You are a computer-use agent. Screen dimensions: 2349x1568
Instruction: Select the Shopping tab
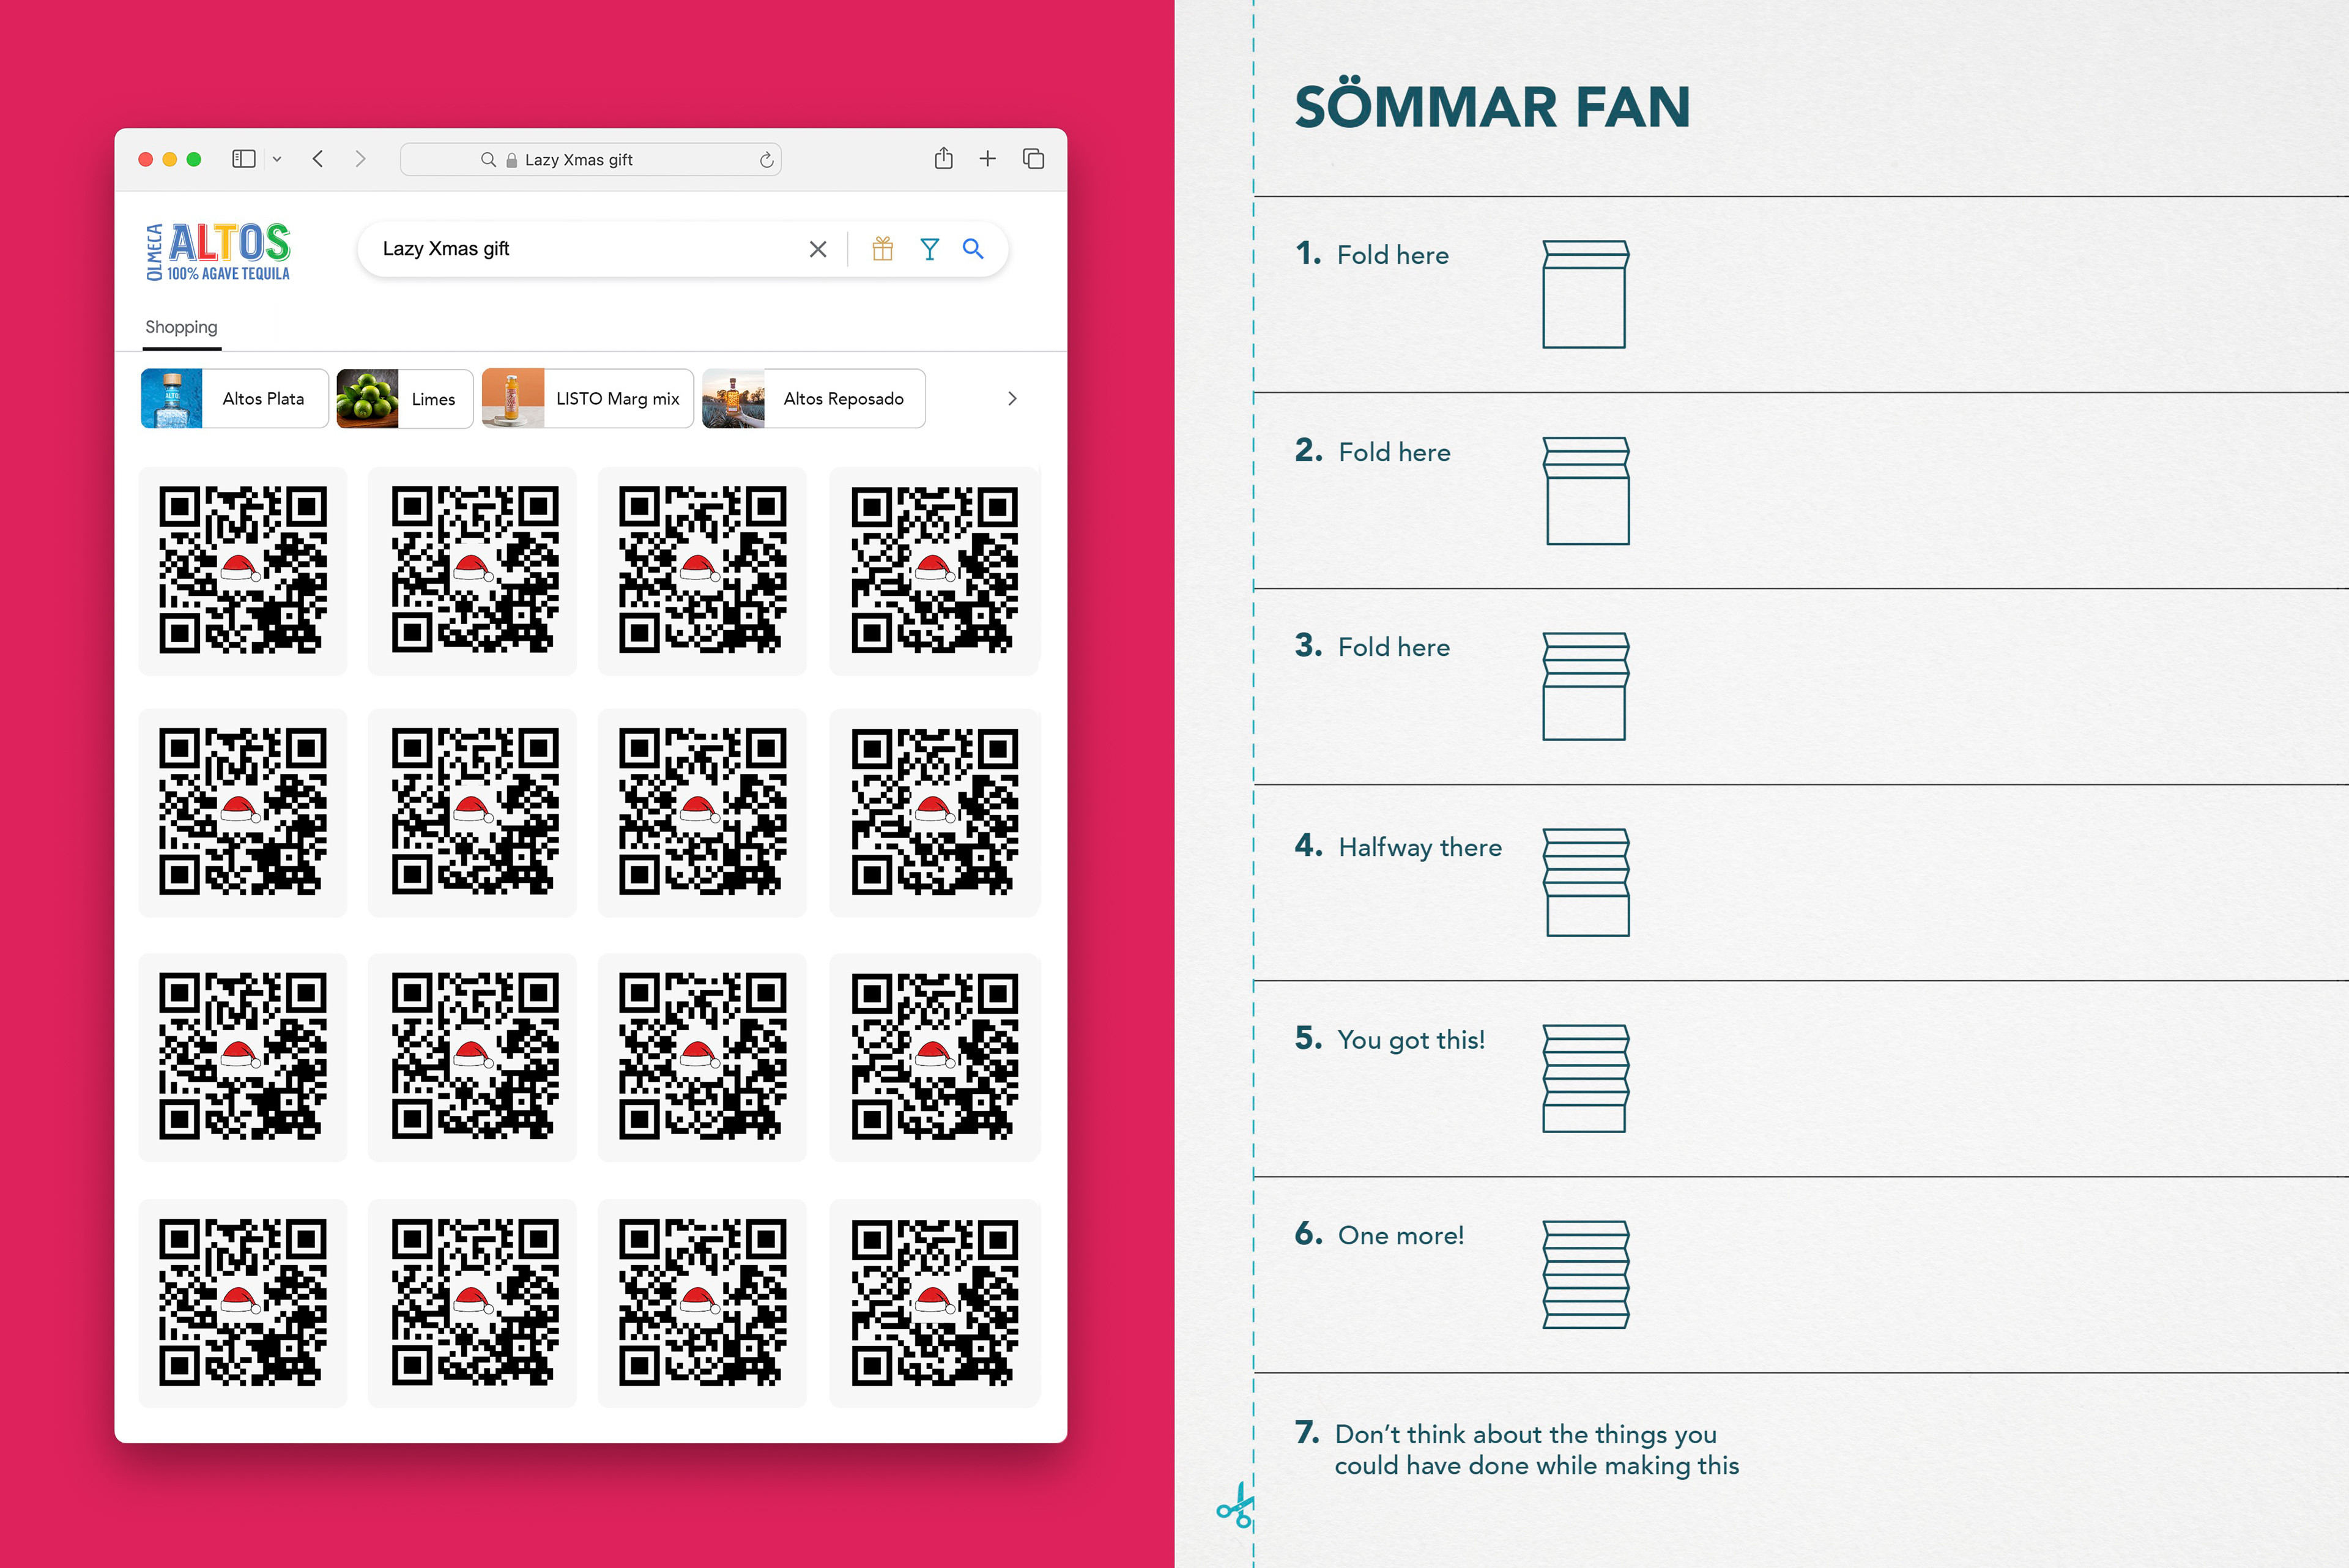coord(181,327)
